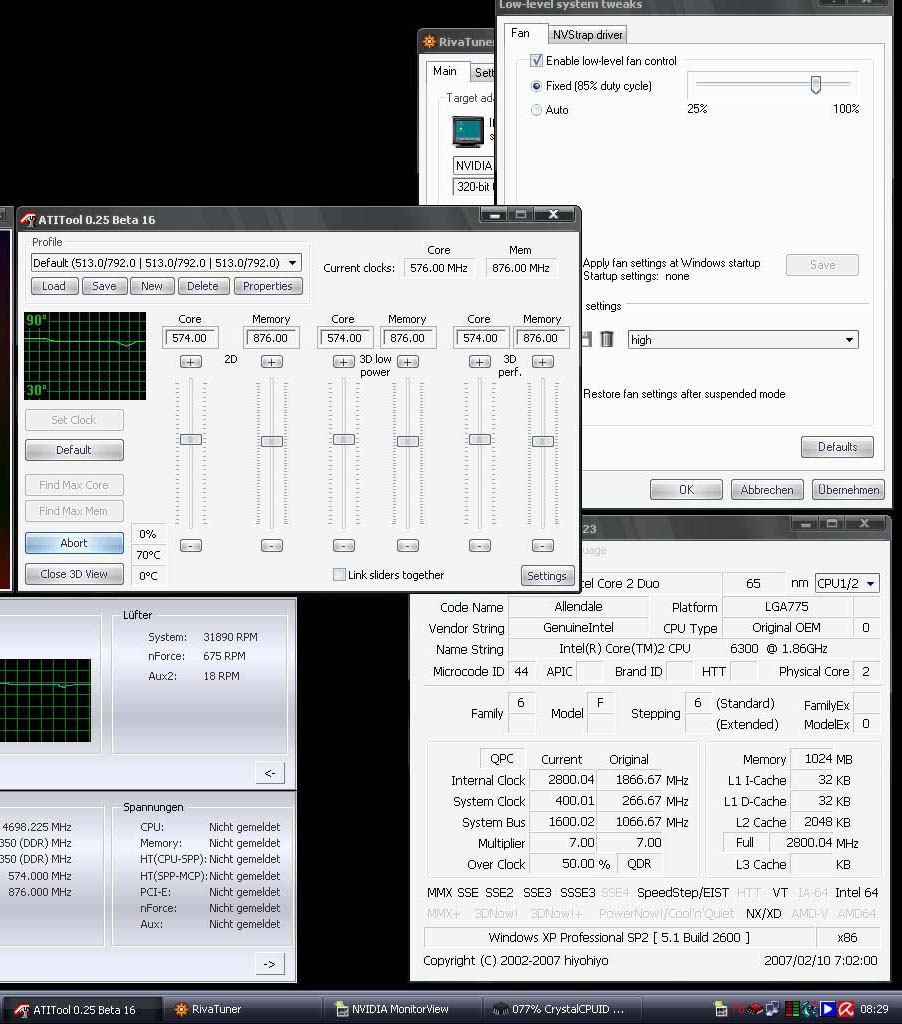Click right arrow button in Spannungen panel

click(270, 964)
